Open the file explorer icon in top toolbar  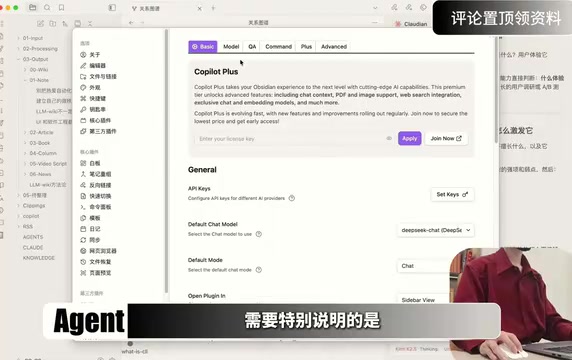(32, 7)
